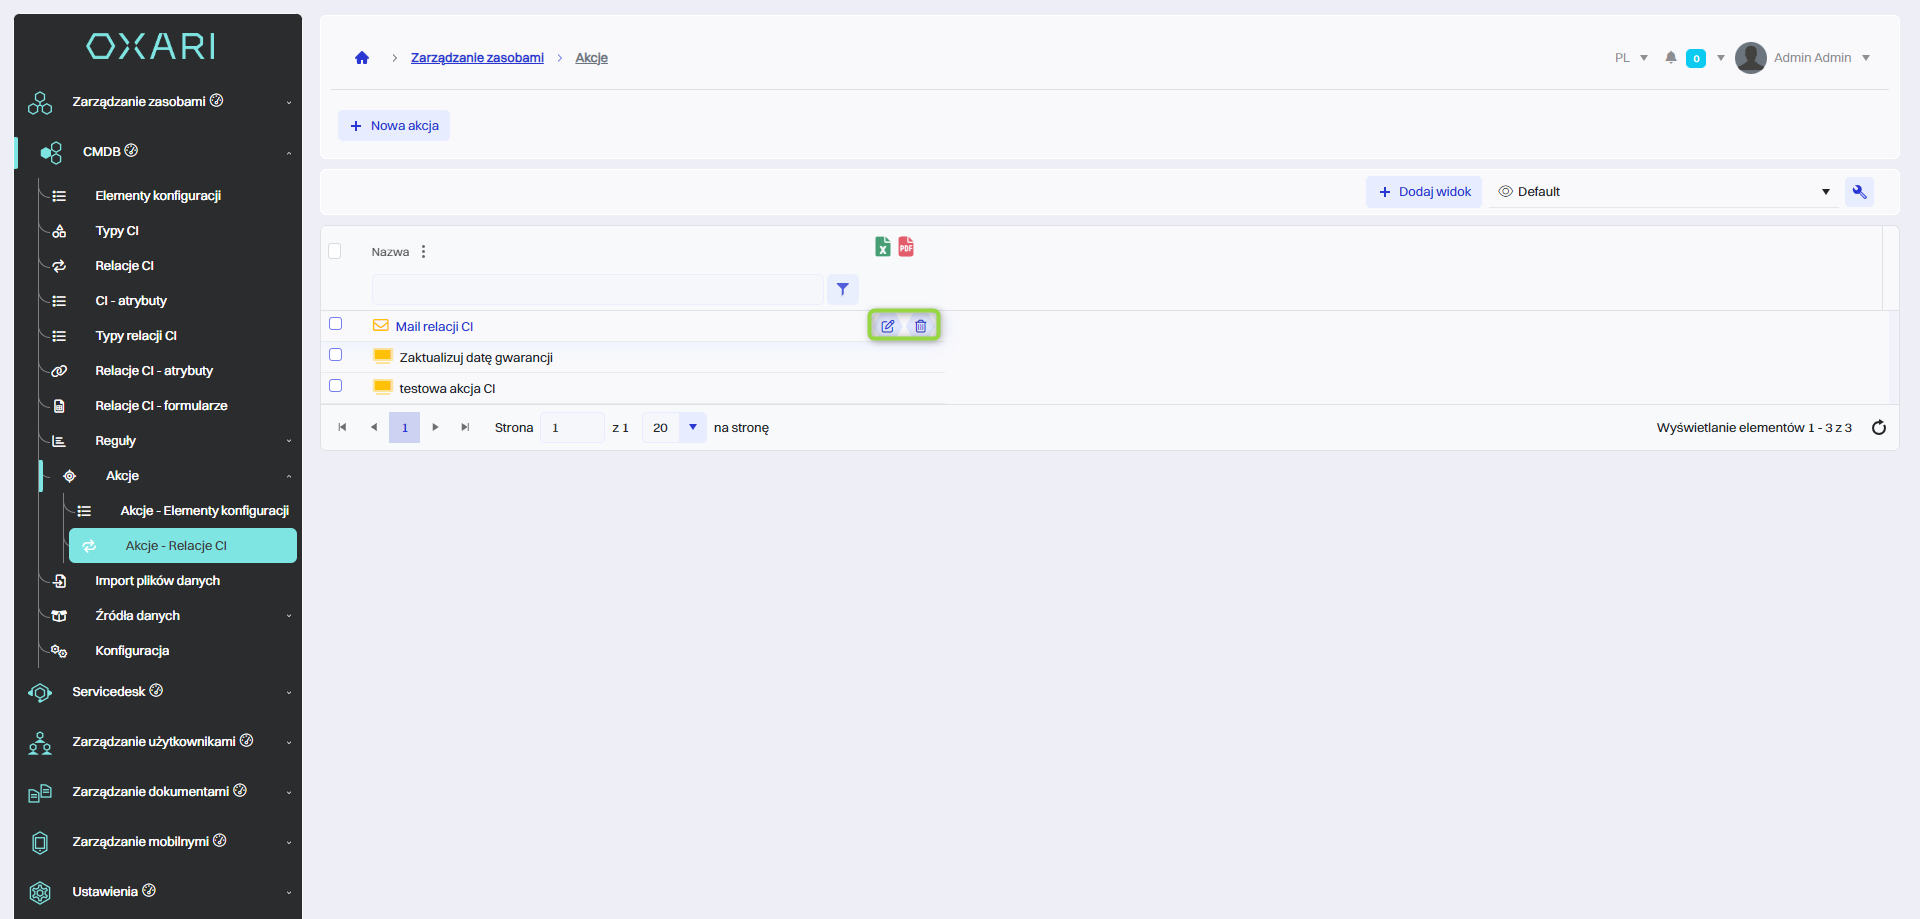1920x919 pixels.
Task: Click the filter funnel icon
Action: tap(843, 289)
